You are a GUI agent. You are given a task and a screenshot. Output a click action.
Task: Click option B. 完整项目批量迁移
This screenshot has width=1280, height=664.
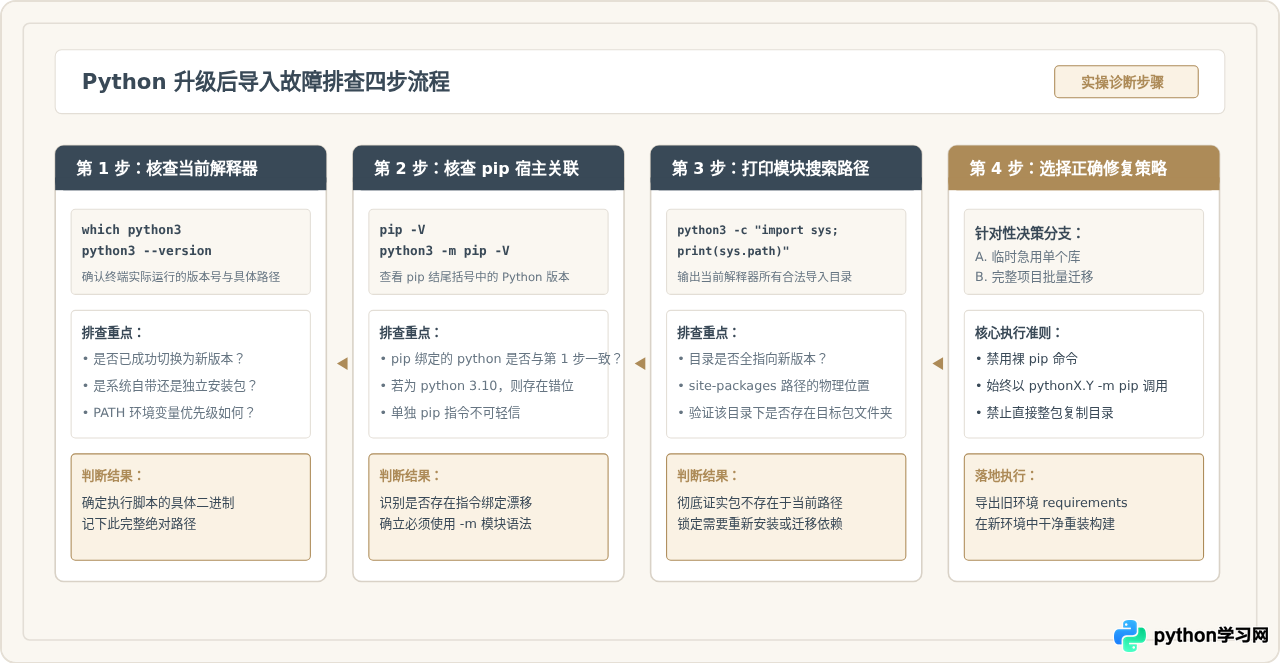pyautogui.click(x=1034, y=276)
